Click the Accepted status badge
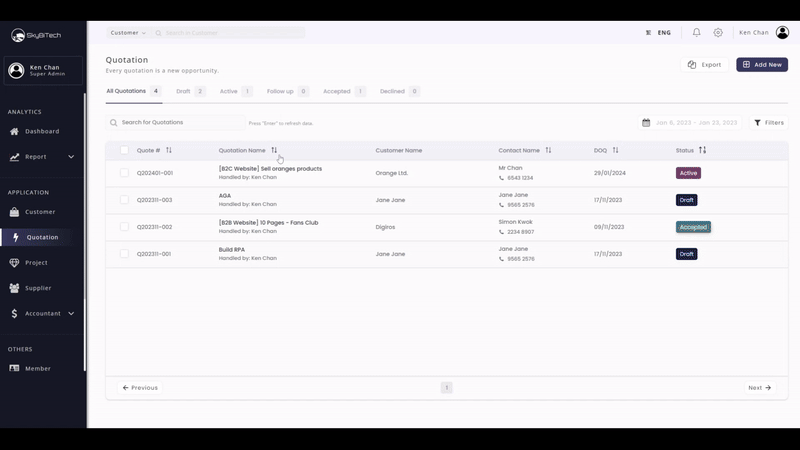Screen dimensions: 800x450 [693, 227]
